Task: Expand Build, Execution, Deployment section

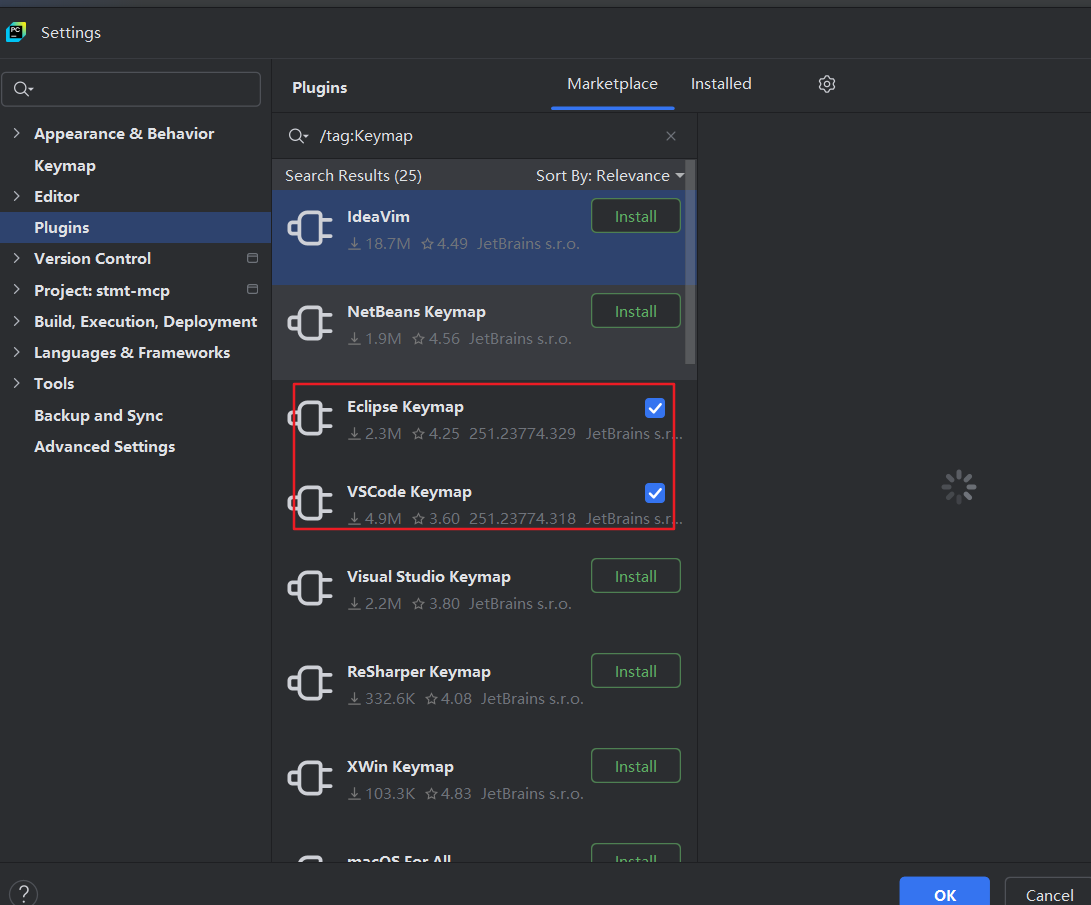Action: 17,321
